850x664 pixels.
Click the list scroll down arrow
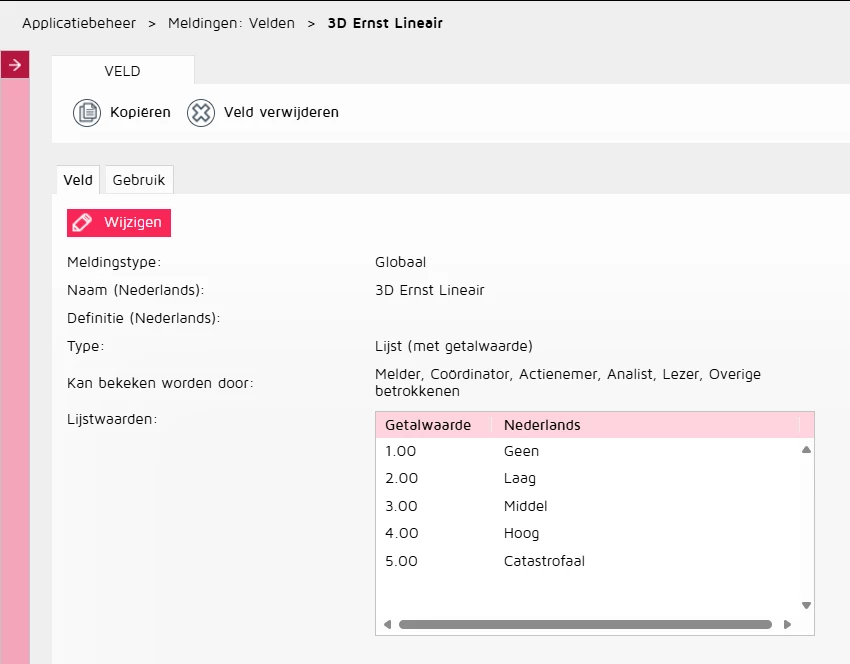806,605
